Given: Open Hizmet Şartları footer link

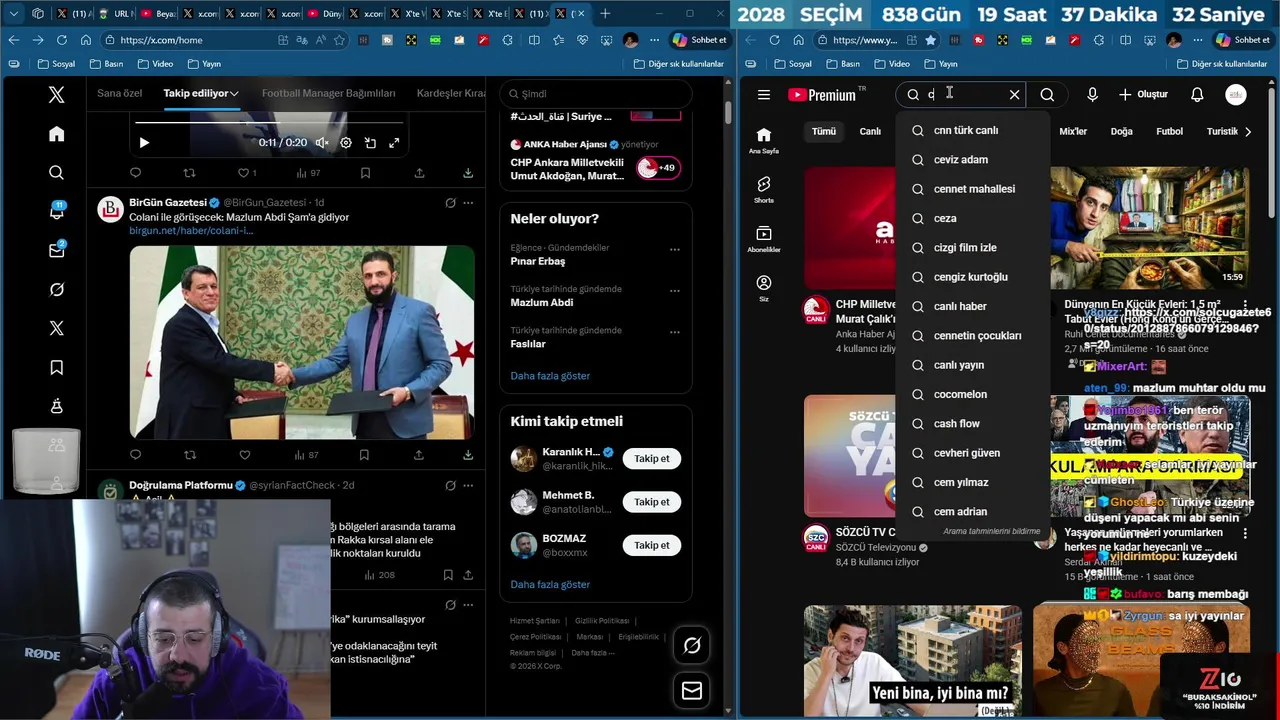Looking at the screenshot, I should (x=535, y=621).
